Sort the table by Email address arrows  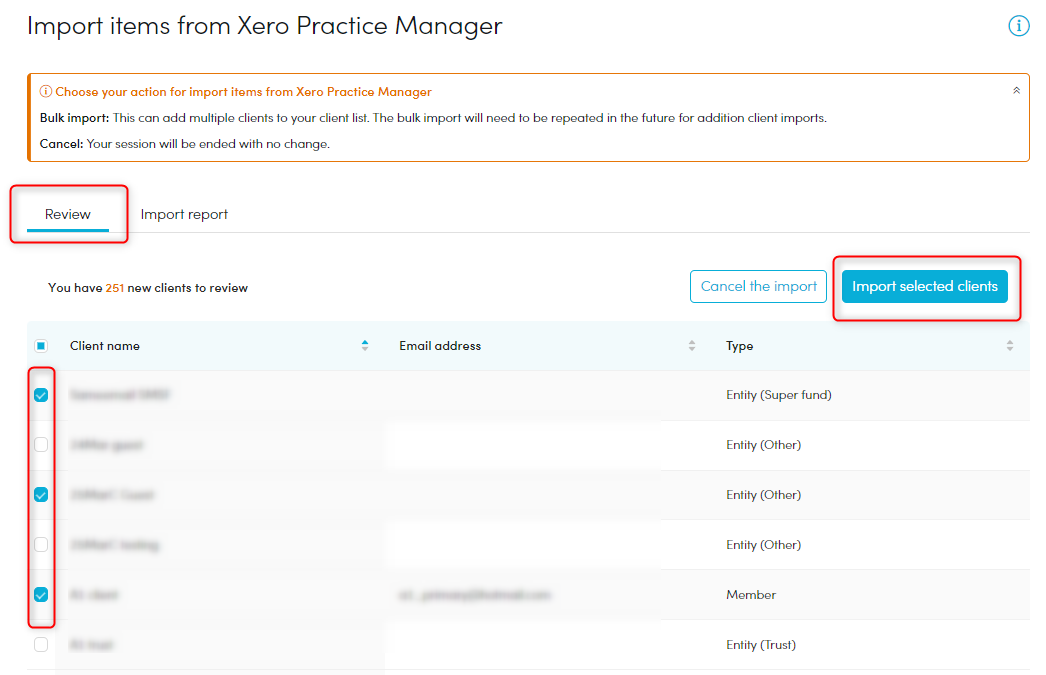(x=692, y=346)
